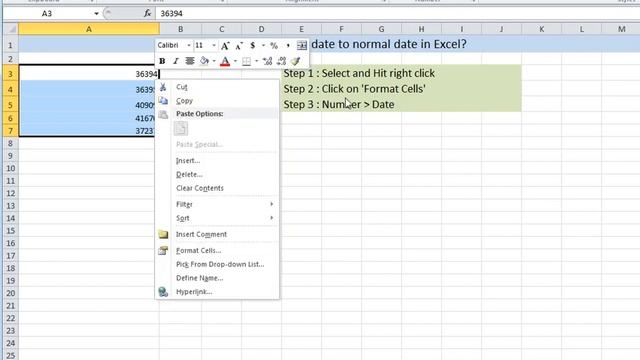Select column B header
640x360 pixels.
click(x=180, y=29)
